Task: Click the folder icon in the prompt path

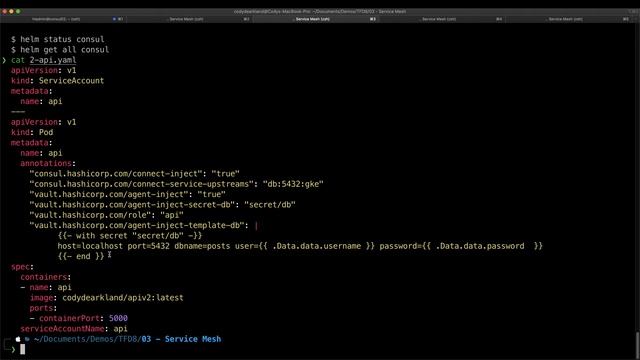Action: (27, 339)
